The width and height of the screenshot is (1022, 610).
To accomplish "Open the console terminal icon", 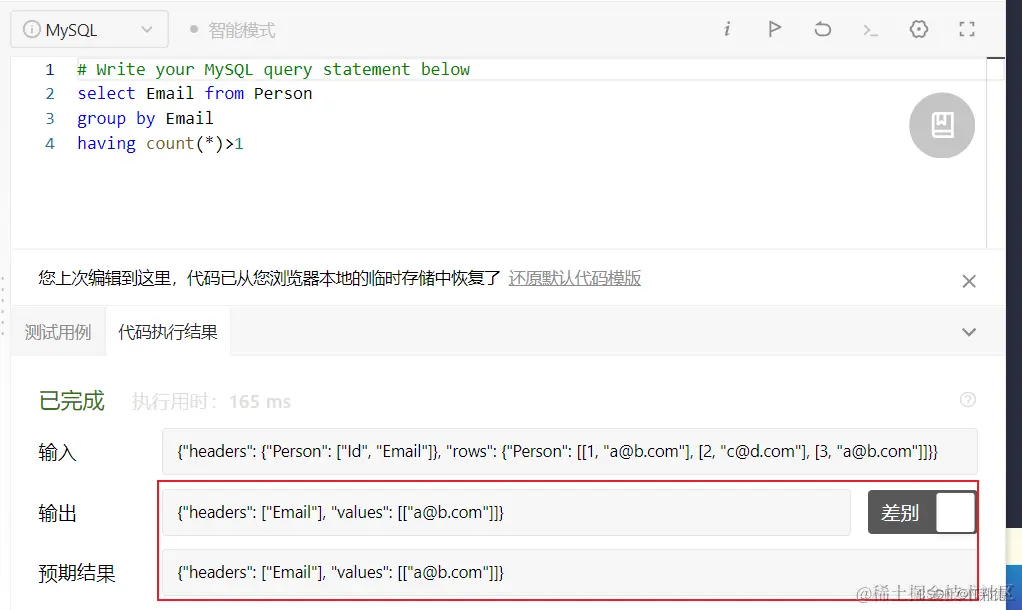I will tap(870, 30).
